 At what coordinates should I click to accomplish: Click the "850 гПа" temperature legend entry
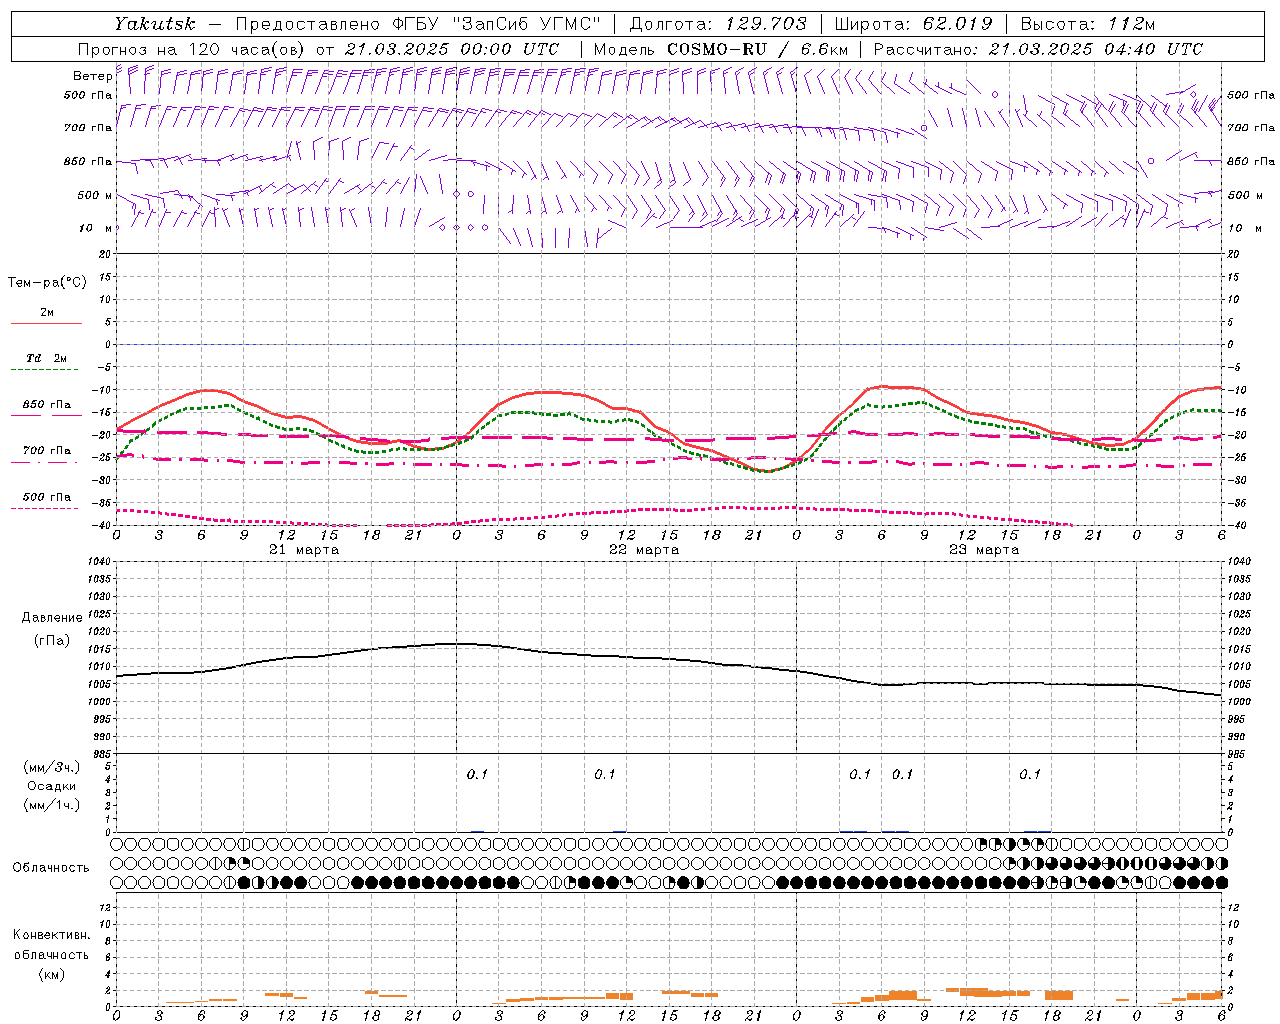tap(47, 405)
